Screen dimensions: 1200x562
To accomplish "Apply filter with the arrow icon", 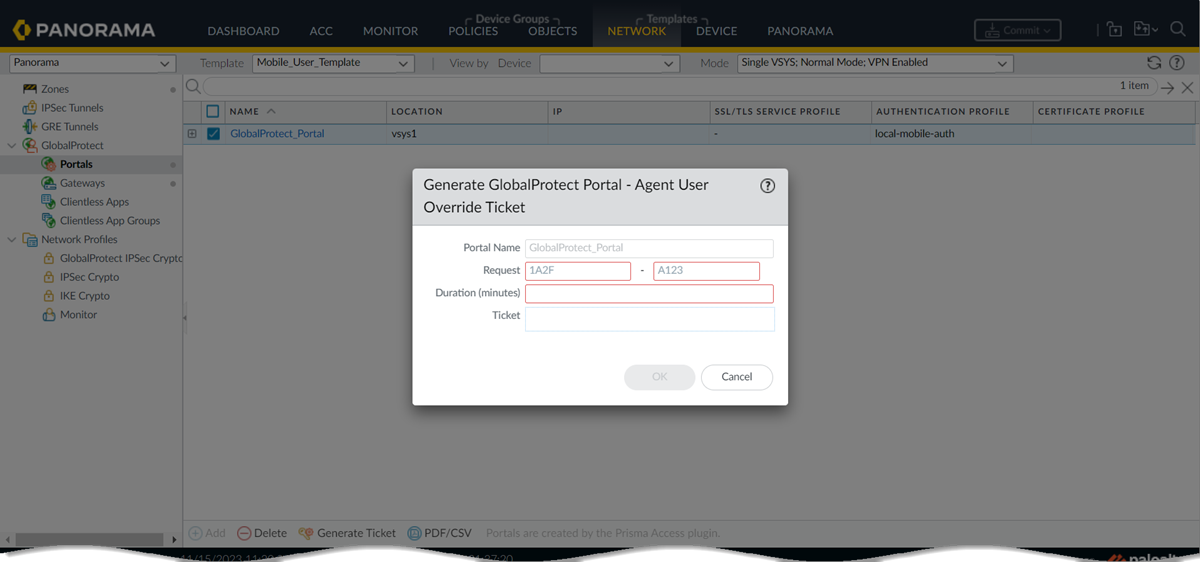I will 1167,88.
